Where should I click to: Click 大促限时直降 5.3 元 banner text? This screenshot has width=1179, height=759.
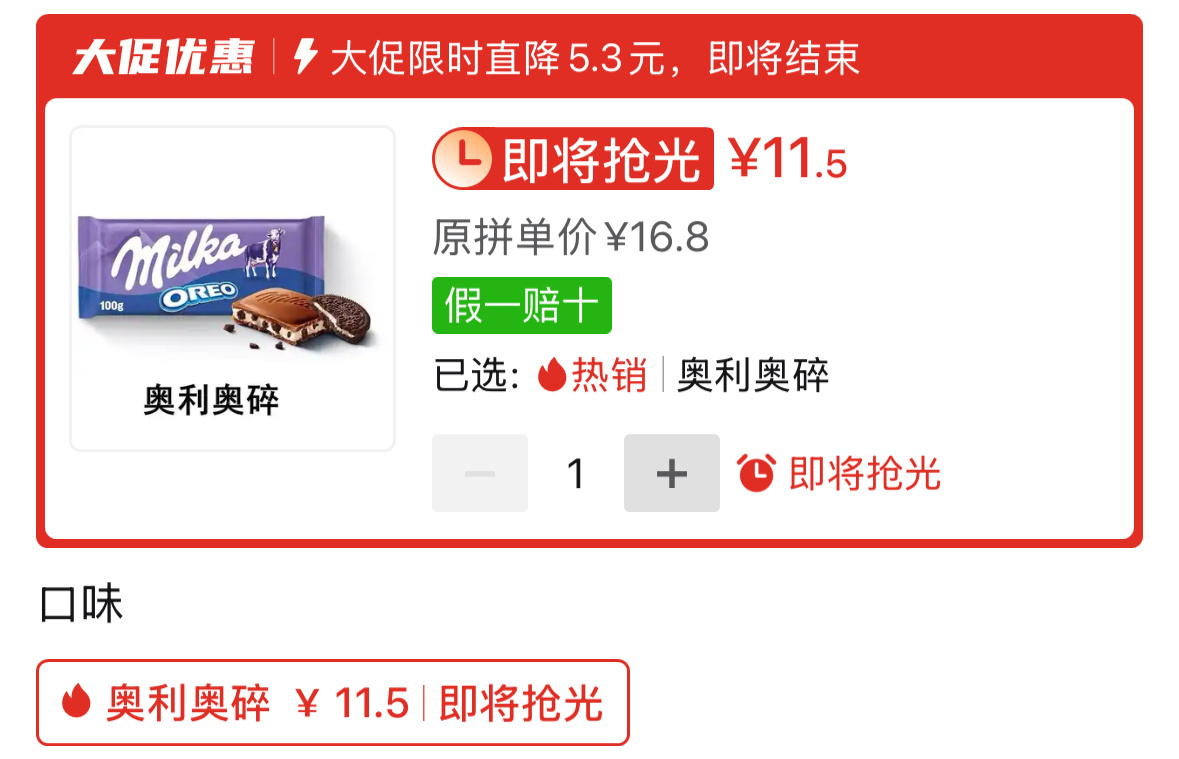[498, 58]
